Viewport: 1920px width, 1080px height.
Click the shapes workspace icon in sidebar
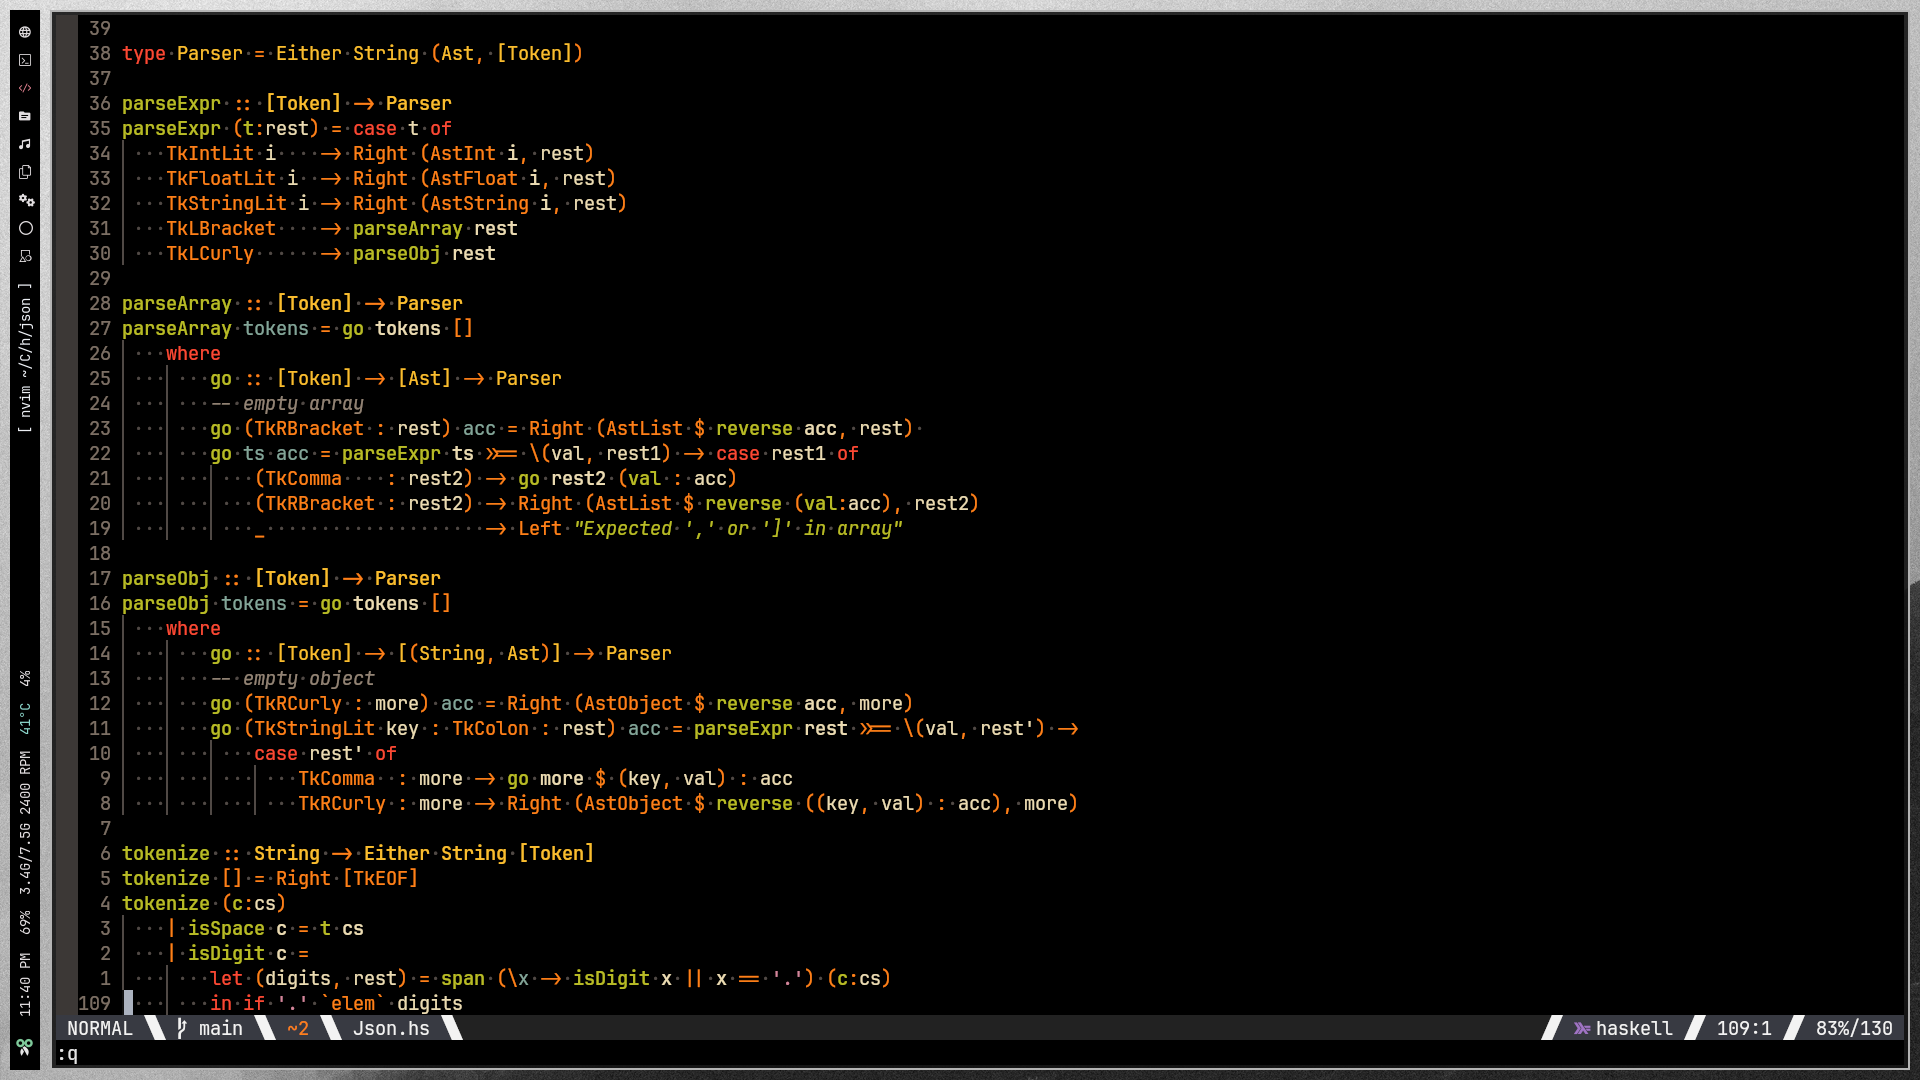25,256
